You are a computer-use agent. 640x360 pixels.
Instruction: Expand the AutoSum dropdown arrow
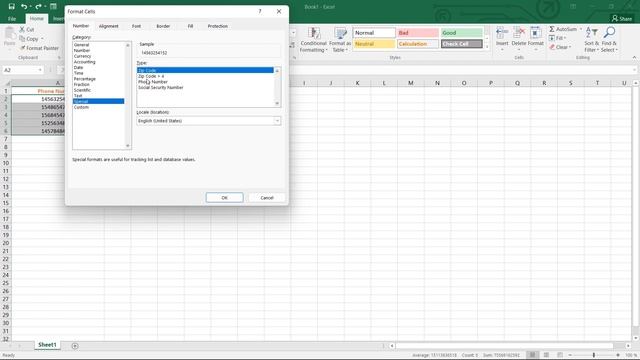[581, 29]
